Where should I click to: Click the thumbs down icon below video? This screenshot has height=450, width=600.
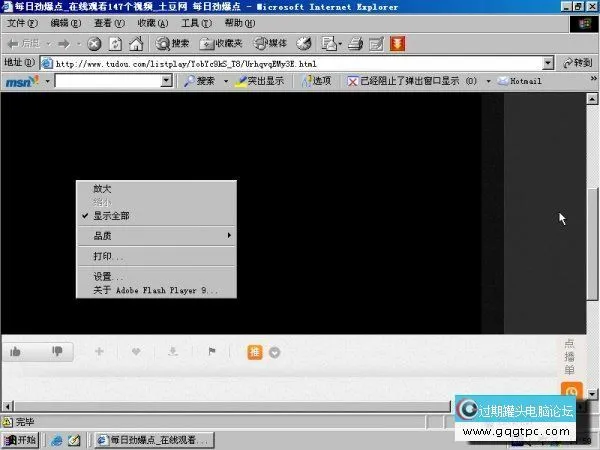coord(57,351)
